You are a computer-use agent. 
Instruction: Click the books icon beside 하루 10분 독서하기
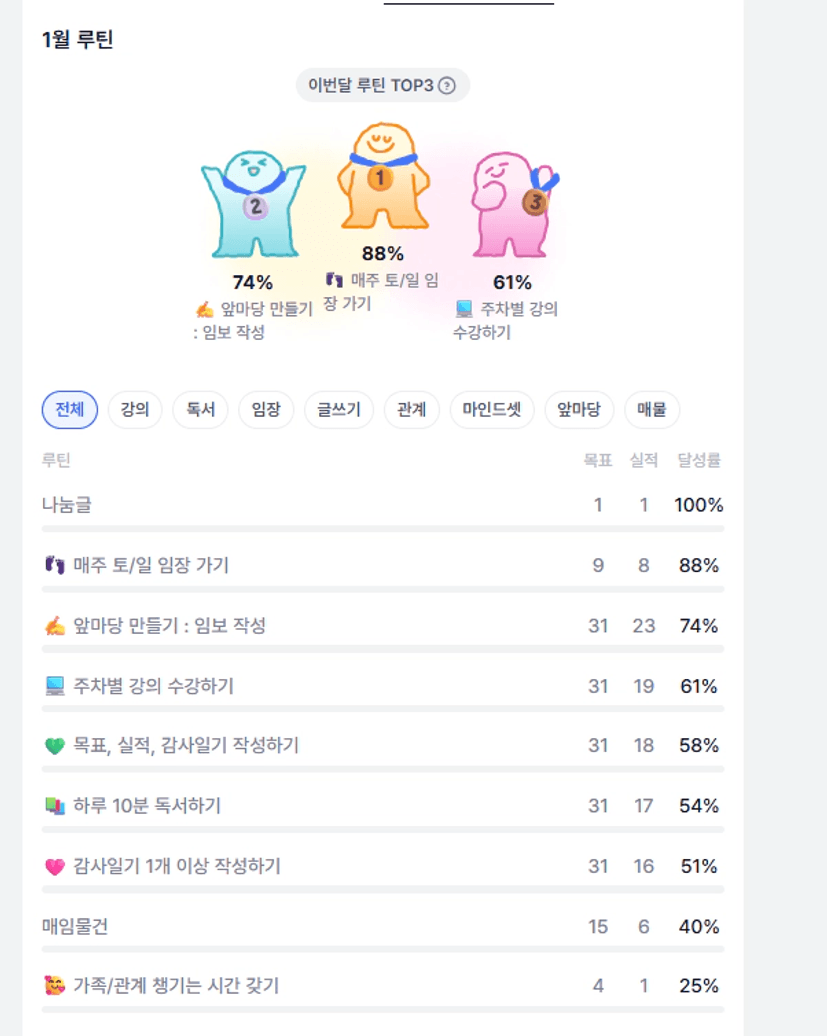point(54,806)
